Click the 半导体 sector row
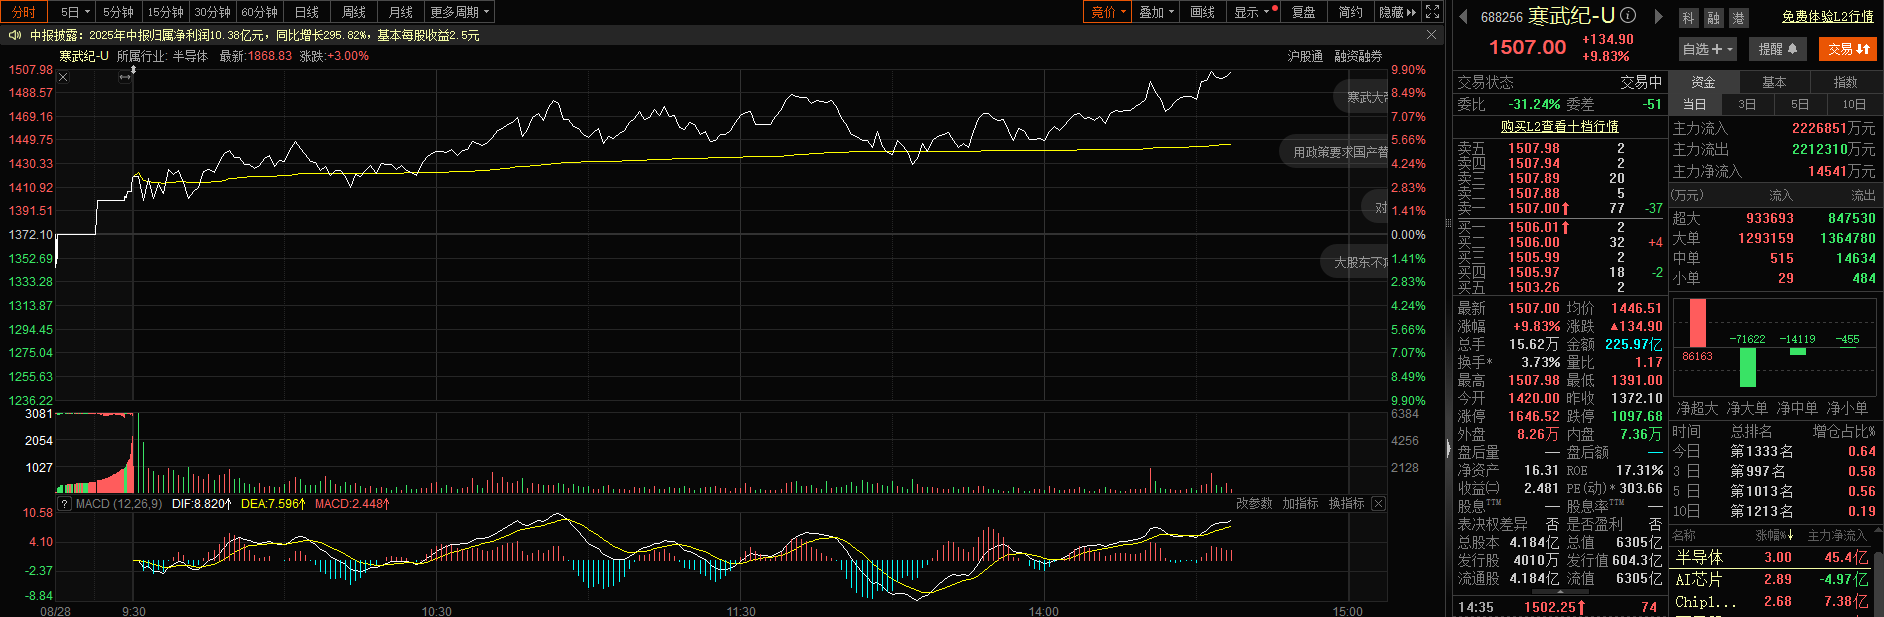1884x617 pixels. point(1773,558)
